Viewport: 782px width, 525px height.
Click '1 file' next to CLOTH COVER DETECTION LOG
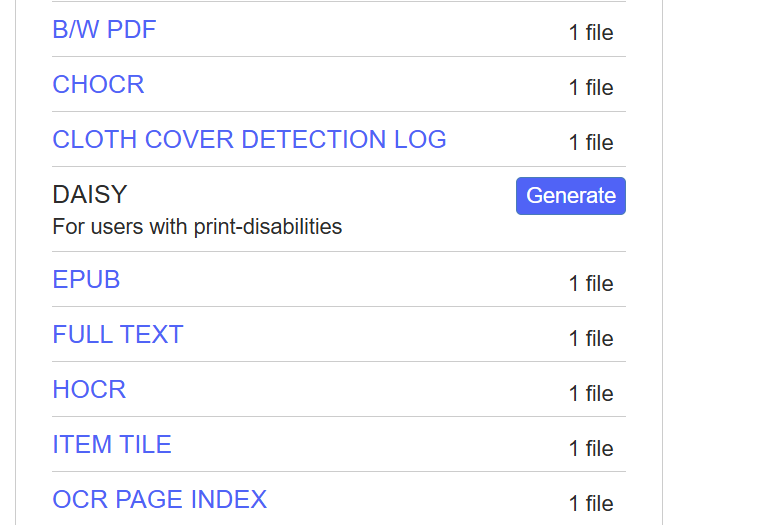click(590, 143)
